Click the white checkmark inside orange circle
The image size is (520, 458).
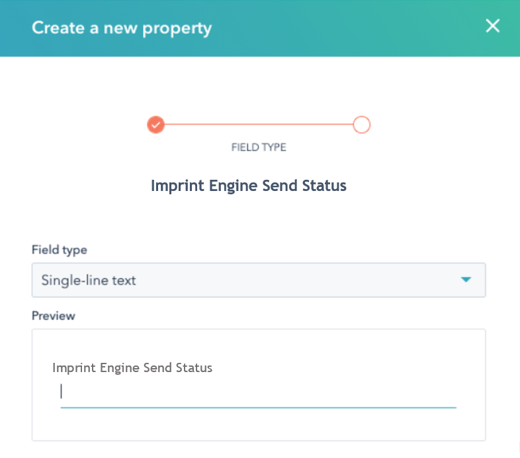pos(156,125)
